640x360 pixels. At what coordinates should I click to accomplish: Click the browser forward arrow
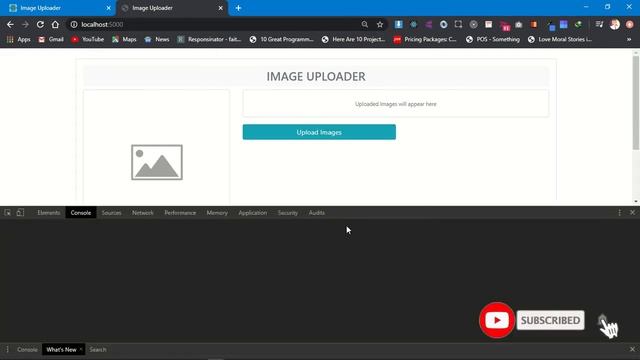pos(25,24)
